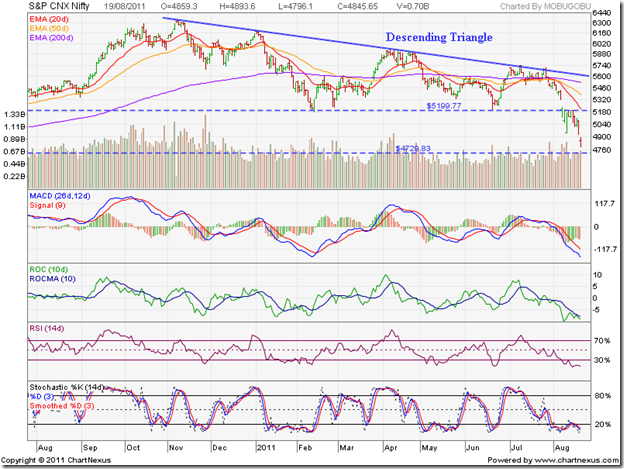
Task: Click the S&P CNX Nifty chart title
Action: pos(59,6)
